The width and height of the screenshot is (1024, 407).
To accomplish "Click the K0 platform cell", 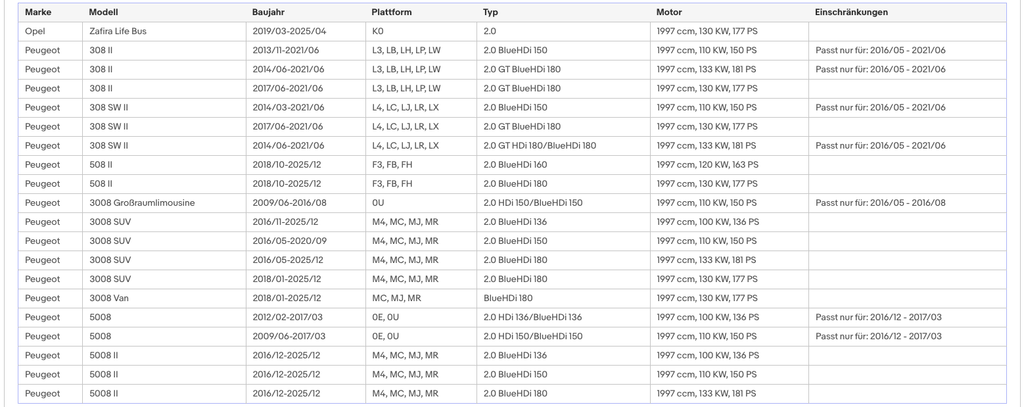I will (421, 31).
